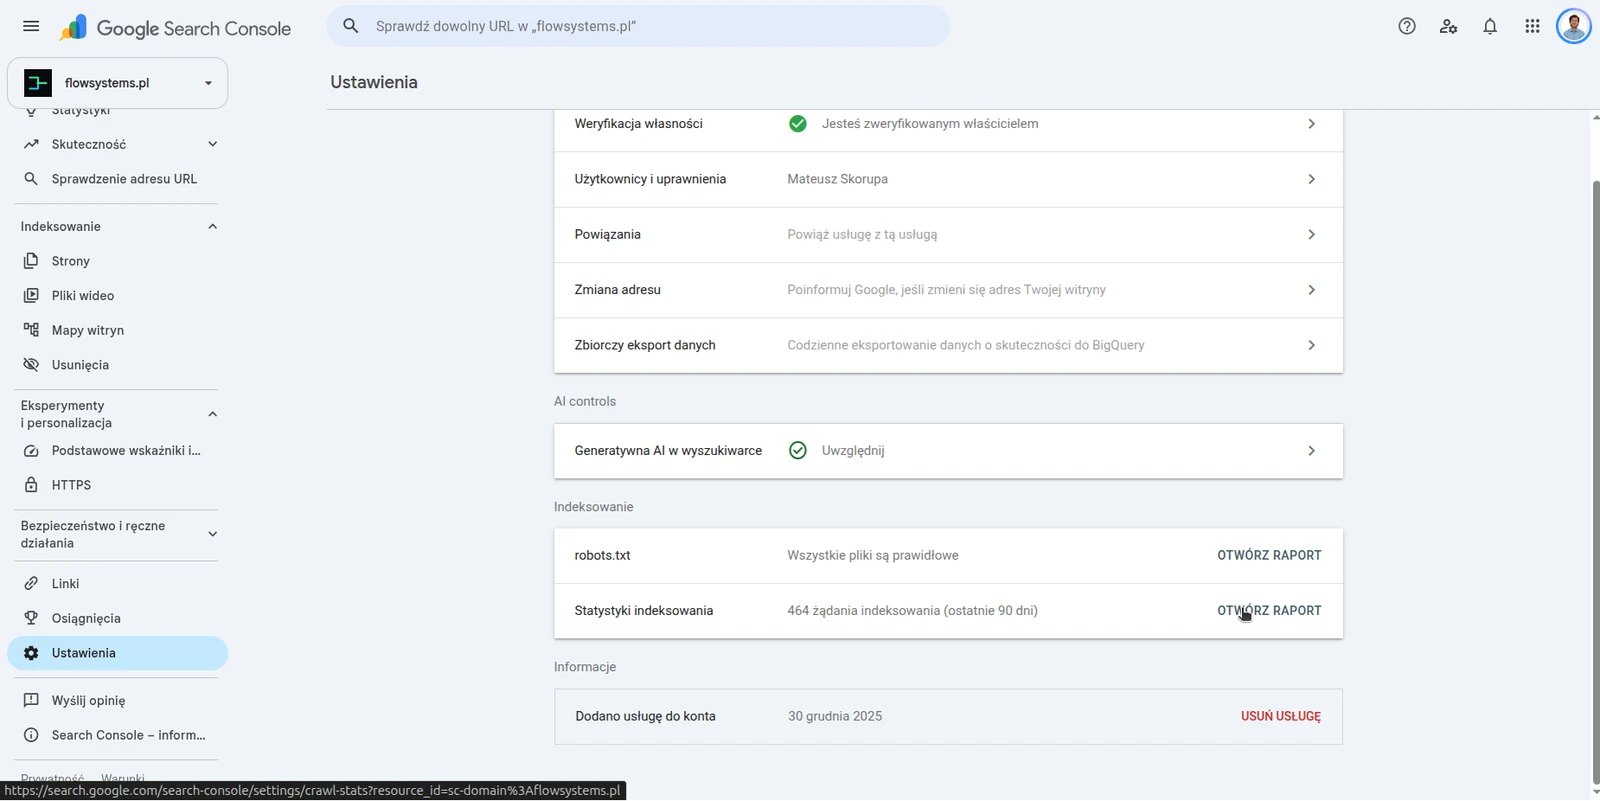Image resolution: width=1600 pixels, height=801 pixels.
Task: Expand the Skuteczność section chevron
Action: coord(212,144)
